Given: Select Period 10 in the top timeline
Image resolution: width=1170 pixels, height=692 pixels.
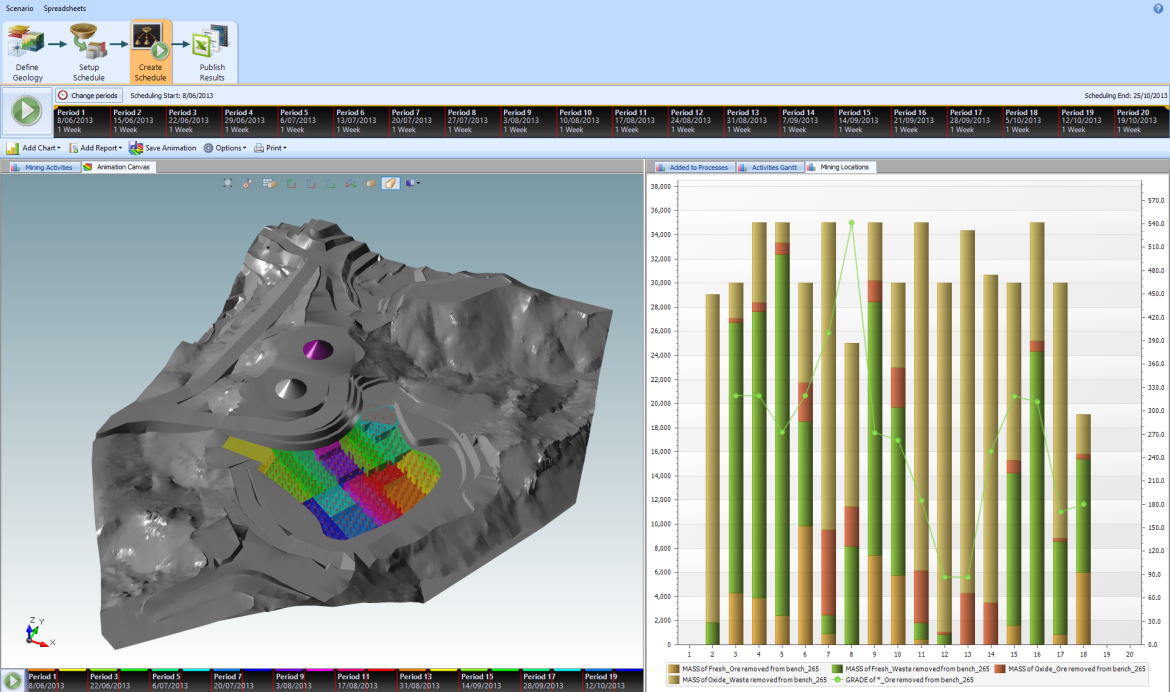Looking at the screenshot, I should tap(582, 121).
